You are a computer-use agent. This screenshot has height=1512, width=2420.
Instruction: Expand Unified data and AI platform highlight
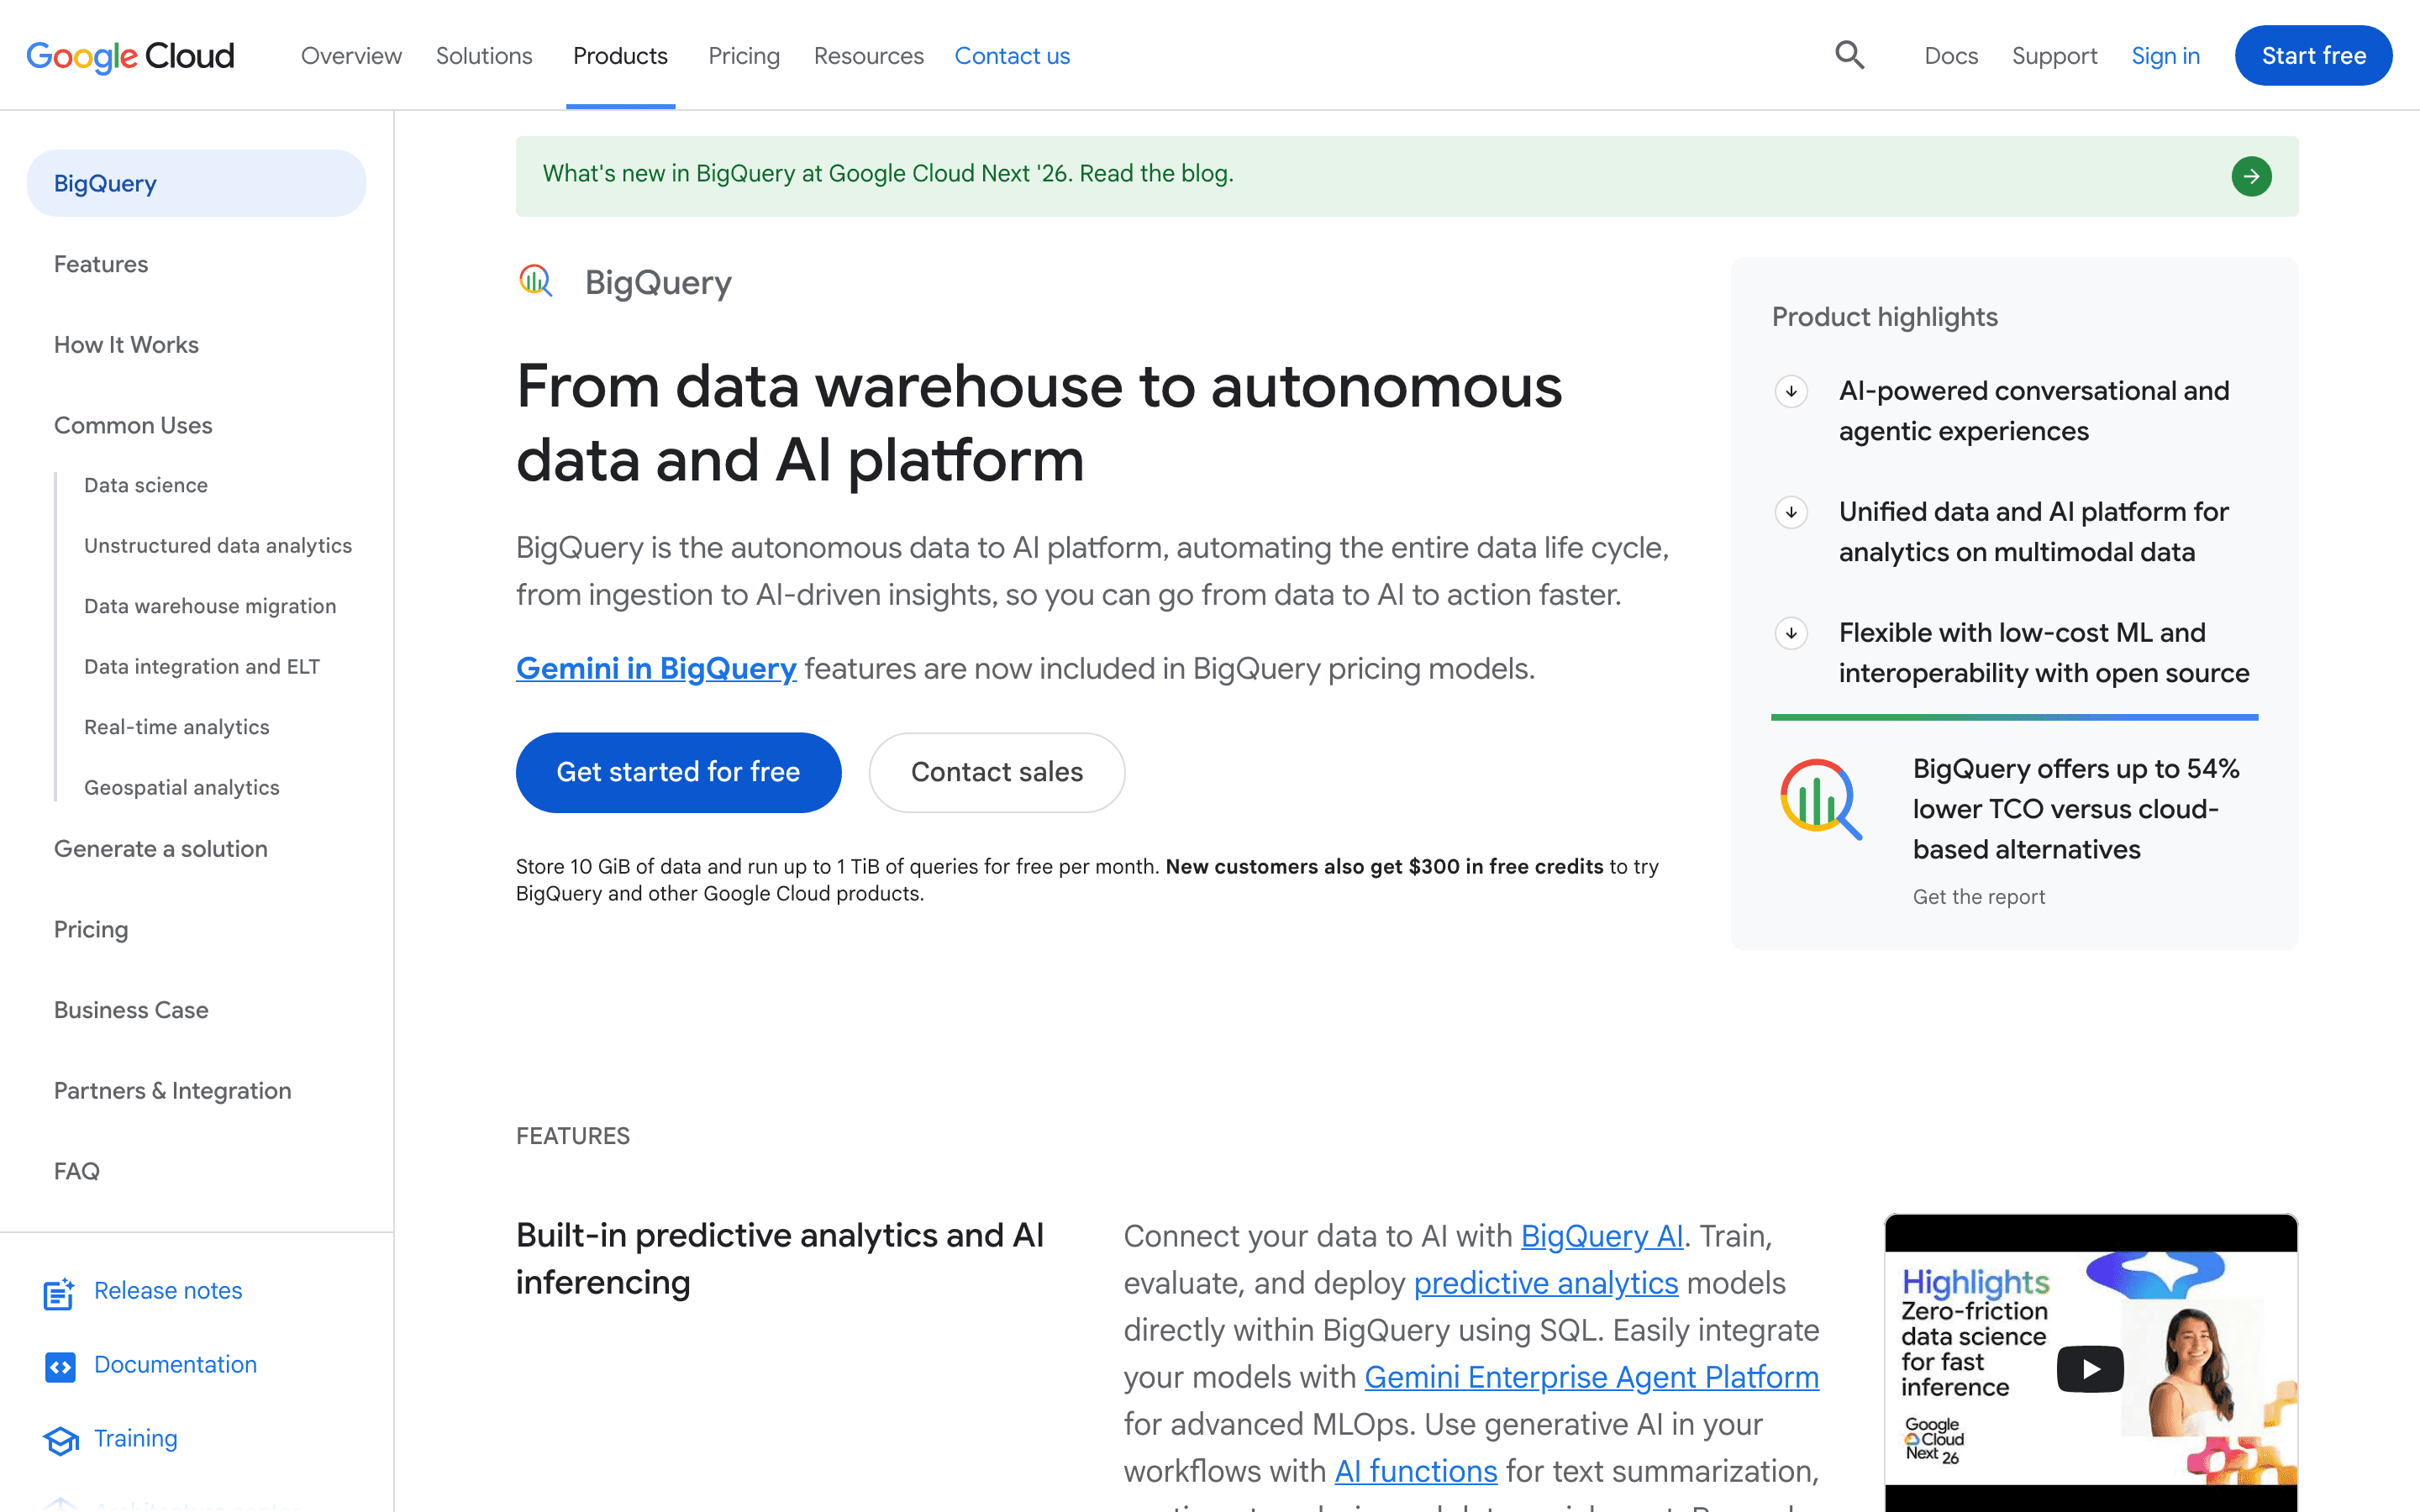[x=1791, y=512]
